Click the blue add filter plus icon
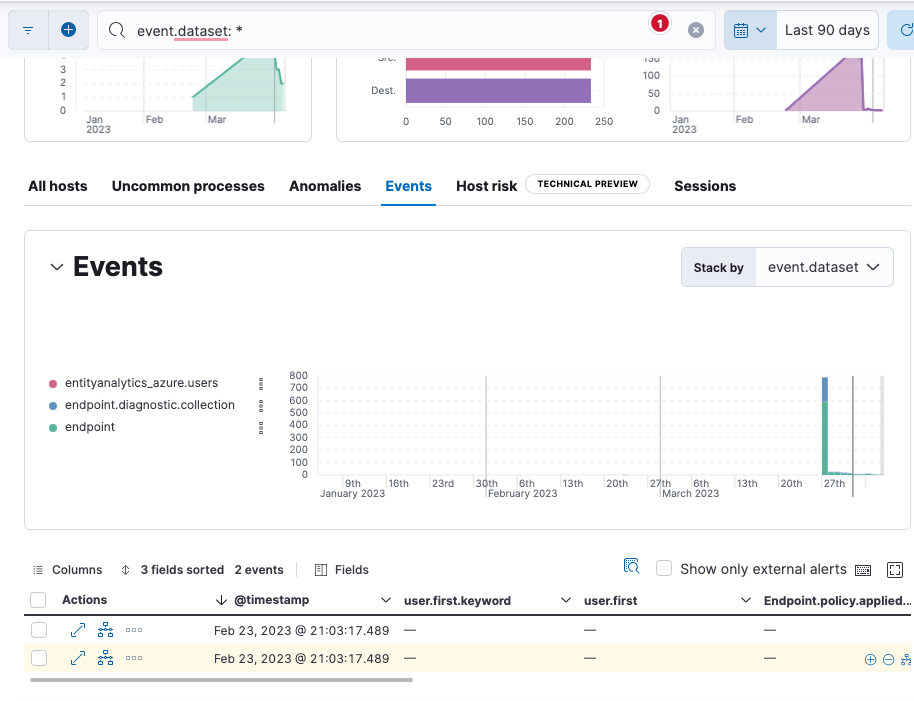The height and width of the screenshot is (701, 914). (x=68, y=29)
